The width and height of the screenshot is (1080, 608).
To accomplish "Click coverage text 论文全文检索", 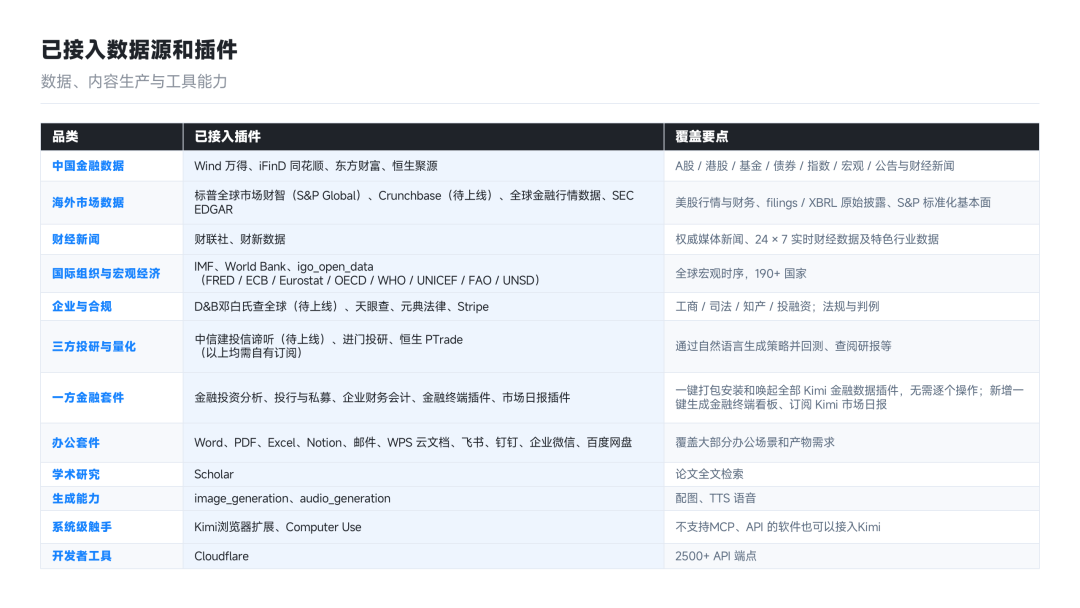I will coord(709,474).
